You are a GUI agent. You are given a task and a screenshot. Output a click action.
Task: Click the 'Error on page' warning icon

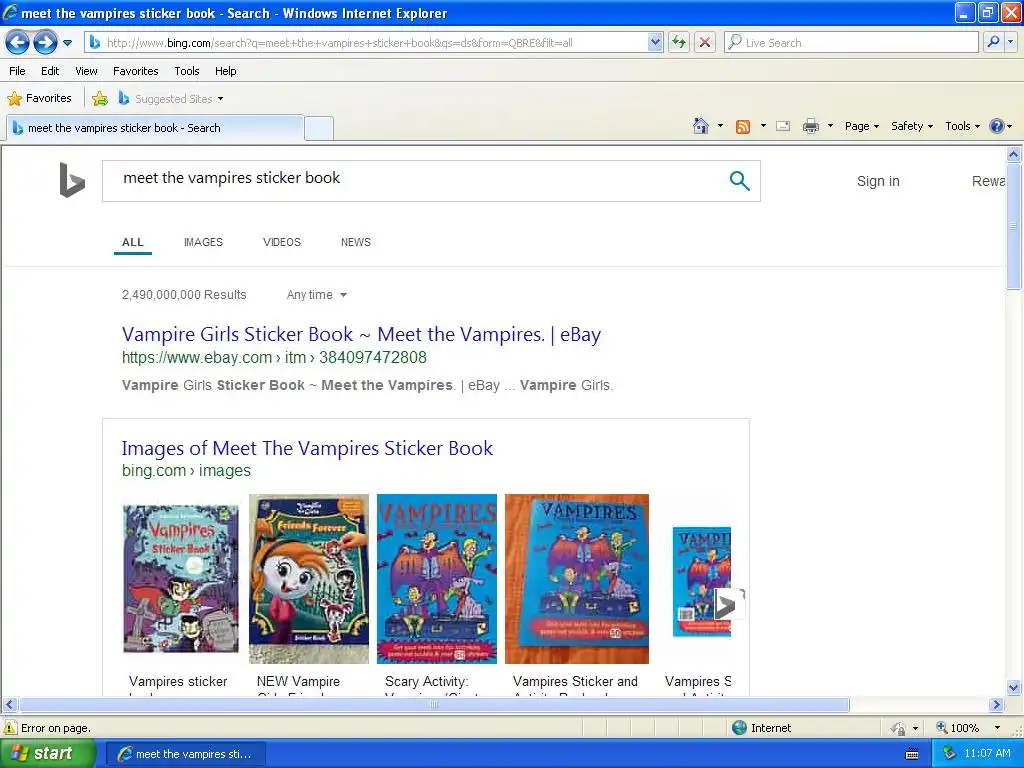tap(9, 728)
